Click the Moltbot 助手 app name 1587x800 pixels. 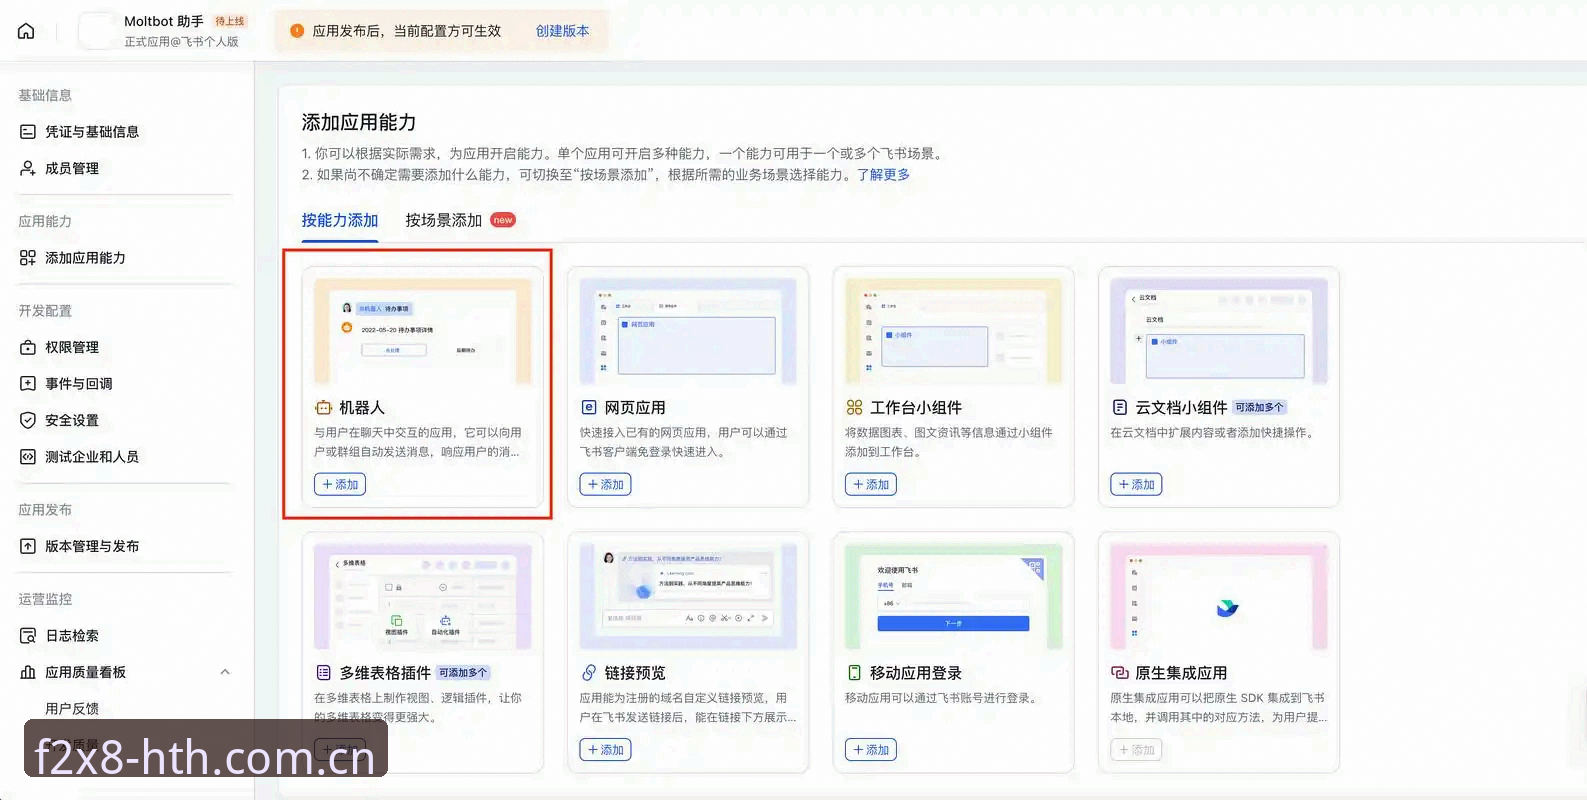click(164, 21)
